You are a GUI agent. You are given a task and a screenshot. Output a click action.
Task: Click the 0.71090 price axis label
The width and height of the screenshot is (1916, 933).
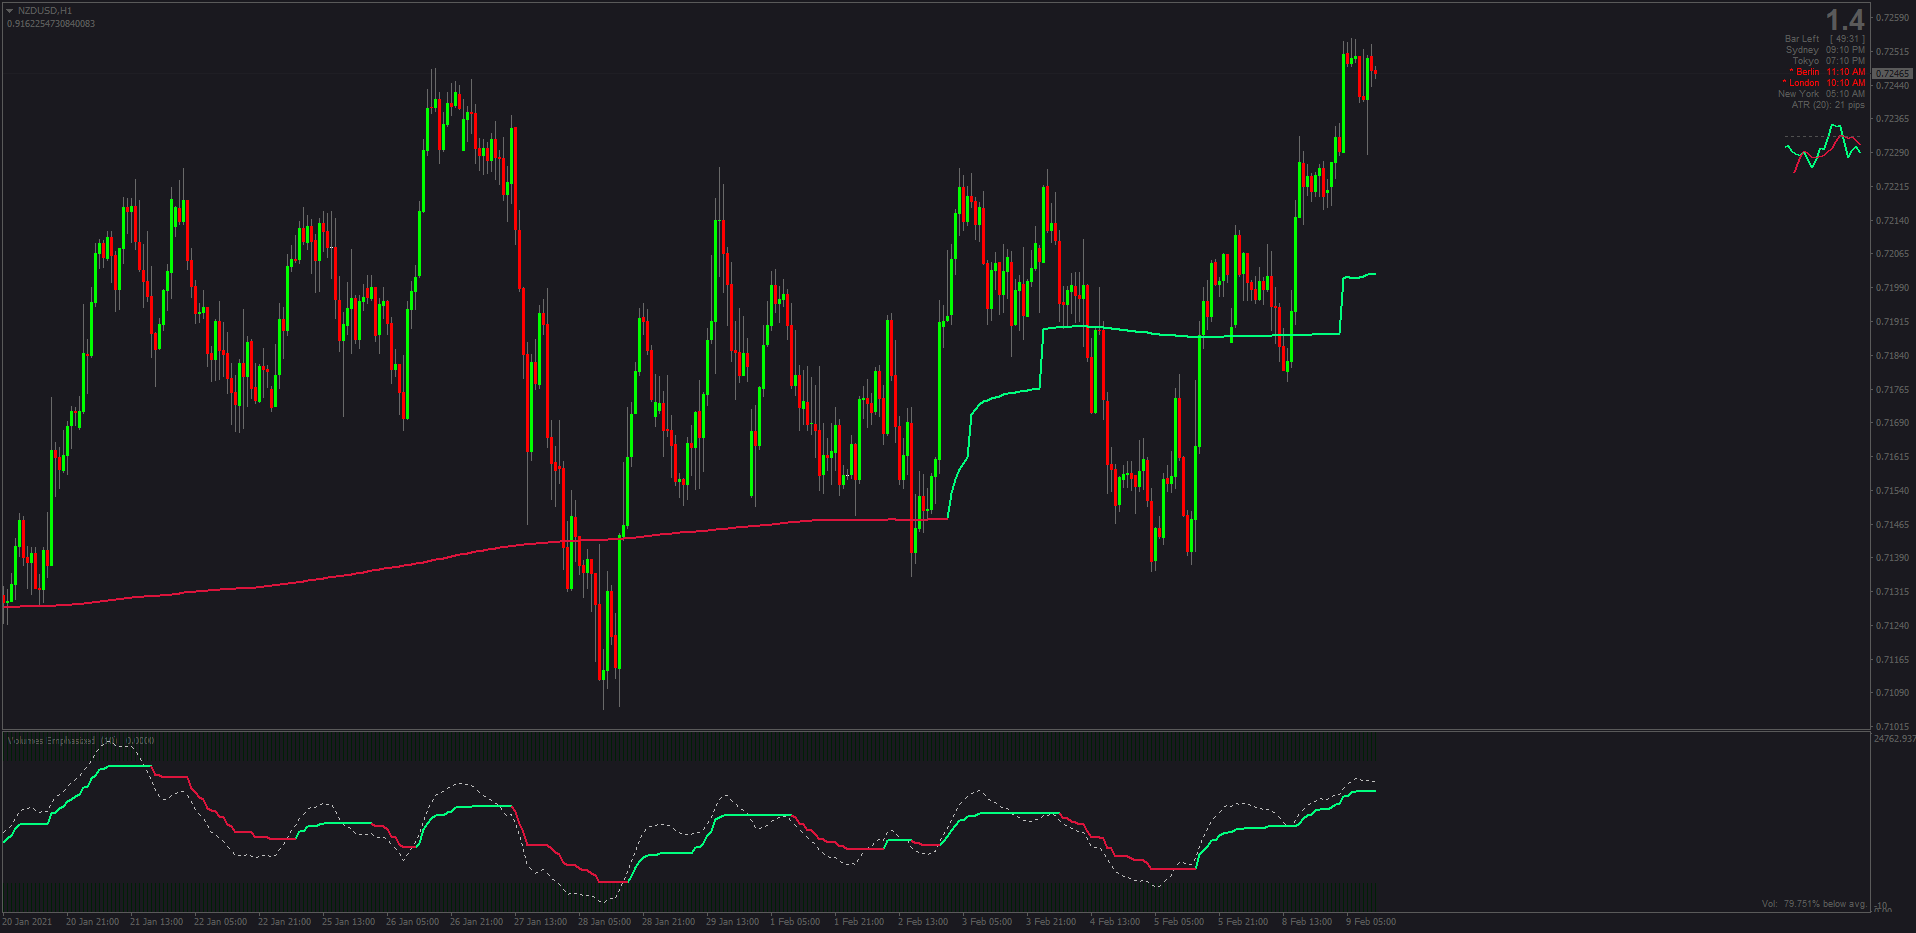tap(1893, 693)
